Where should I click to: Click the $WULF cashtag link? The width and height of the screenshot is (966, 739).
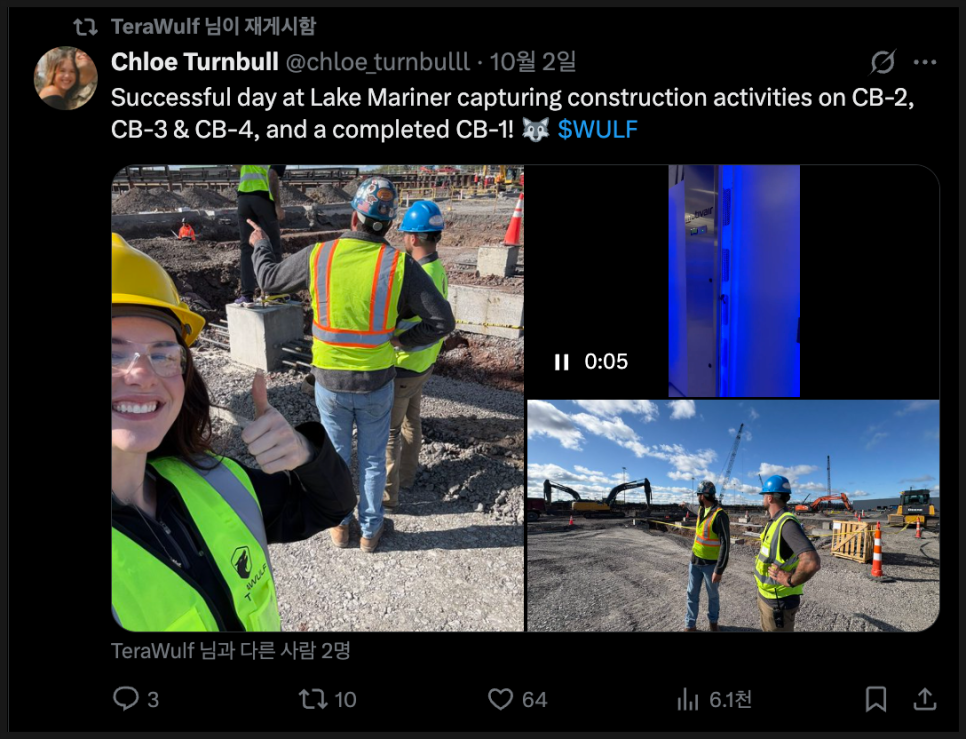pyautogui.click(x=597, y=129)
